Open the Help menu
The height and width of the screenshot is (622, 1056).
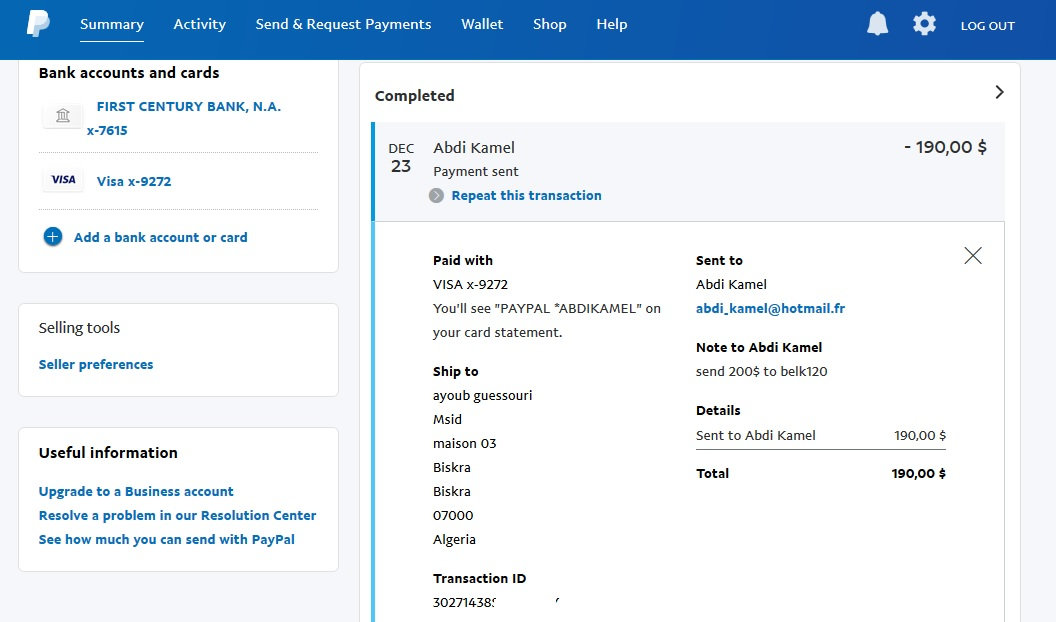(611, 24)
